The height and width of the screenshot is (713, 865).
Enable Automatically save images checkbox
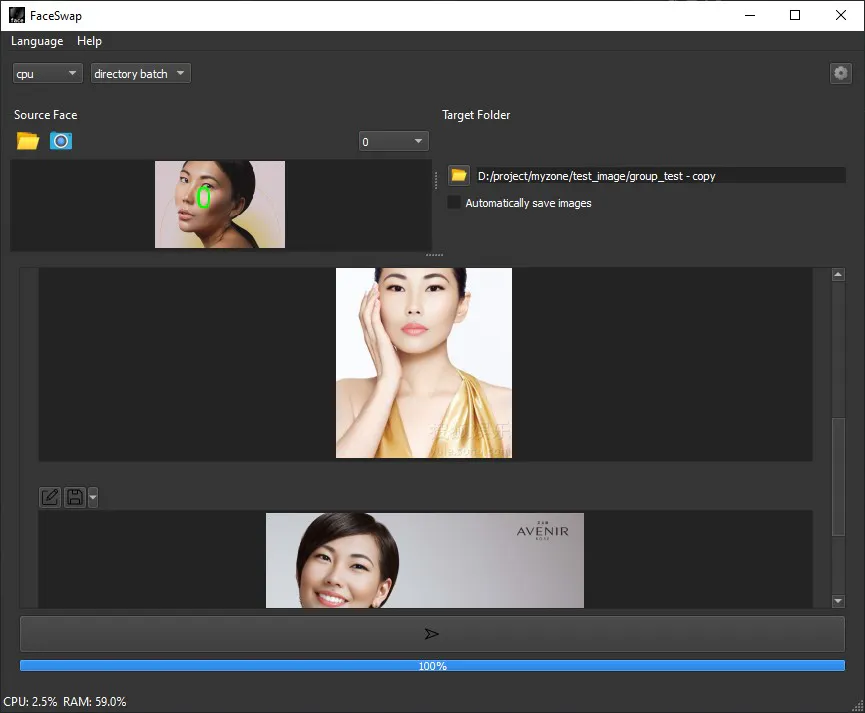click(454, 203)
